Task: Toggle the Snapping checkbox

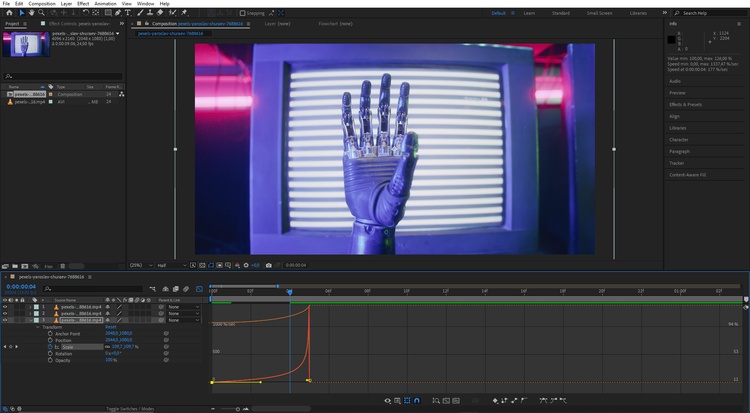Action: (243, 13)
